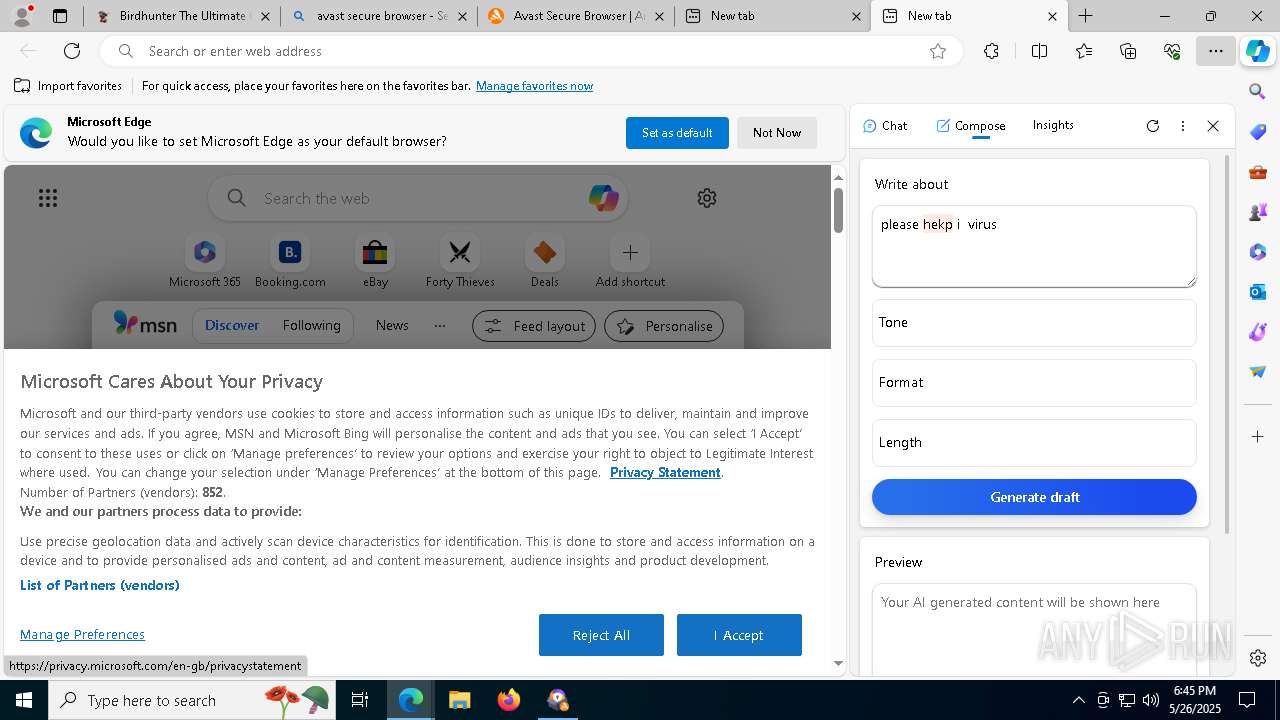Open sidebar Outlook icon
The width and height of the screenshot is (1280, 720).
pos(1258,292)
